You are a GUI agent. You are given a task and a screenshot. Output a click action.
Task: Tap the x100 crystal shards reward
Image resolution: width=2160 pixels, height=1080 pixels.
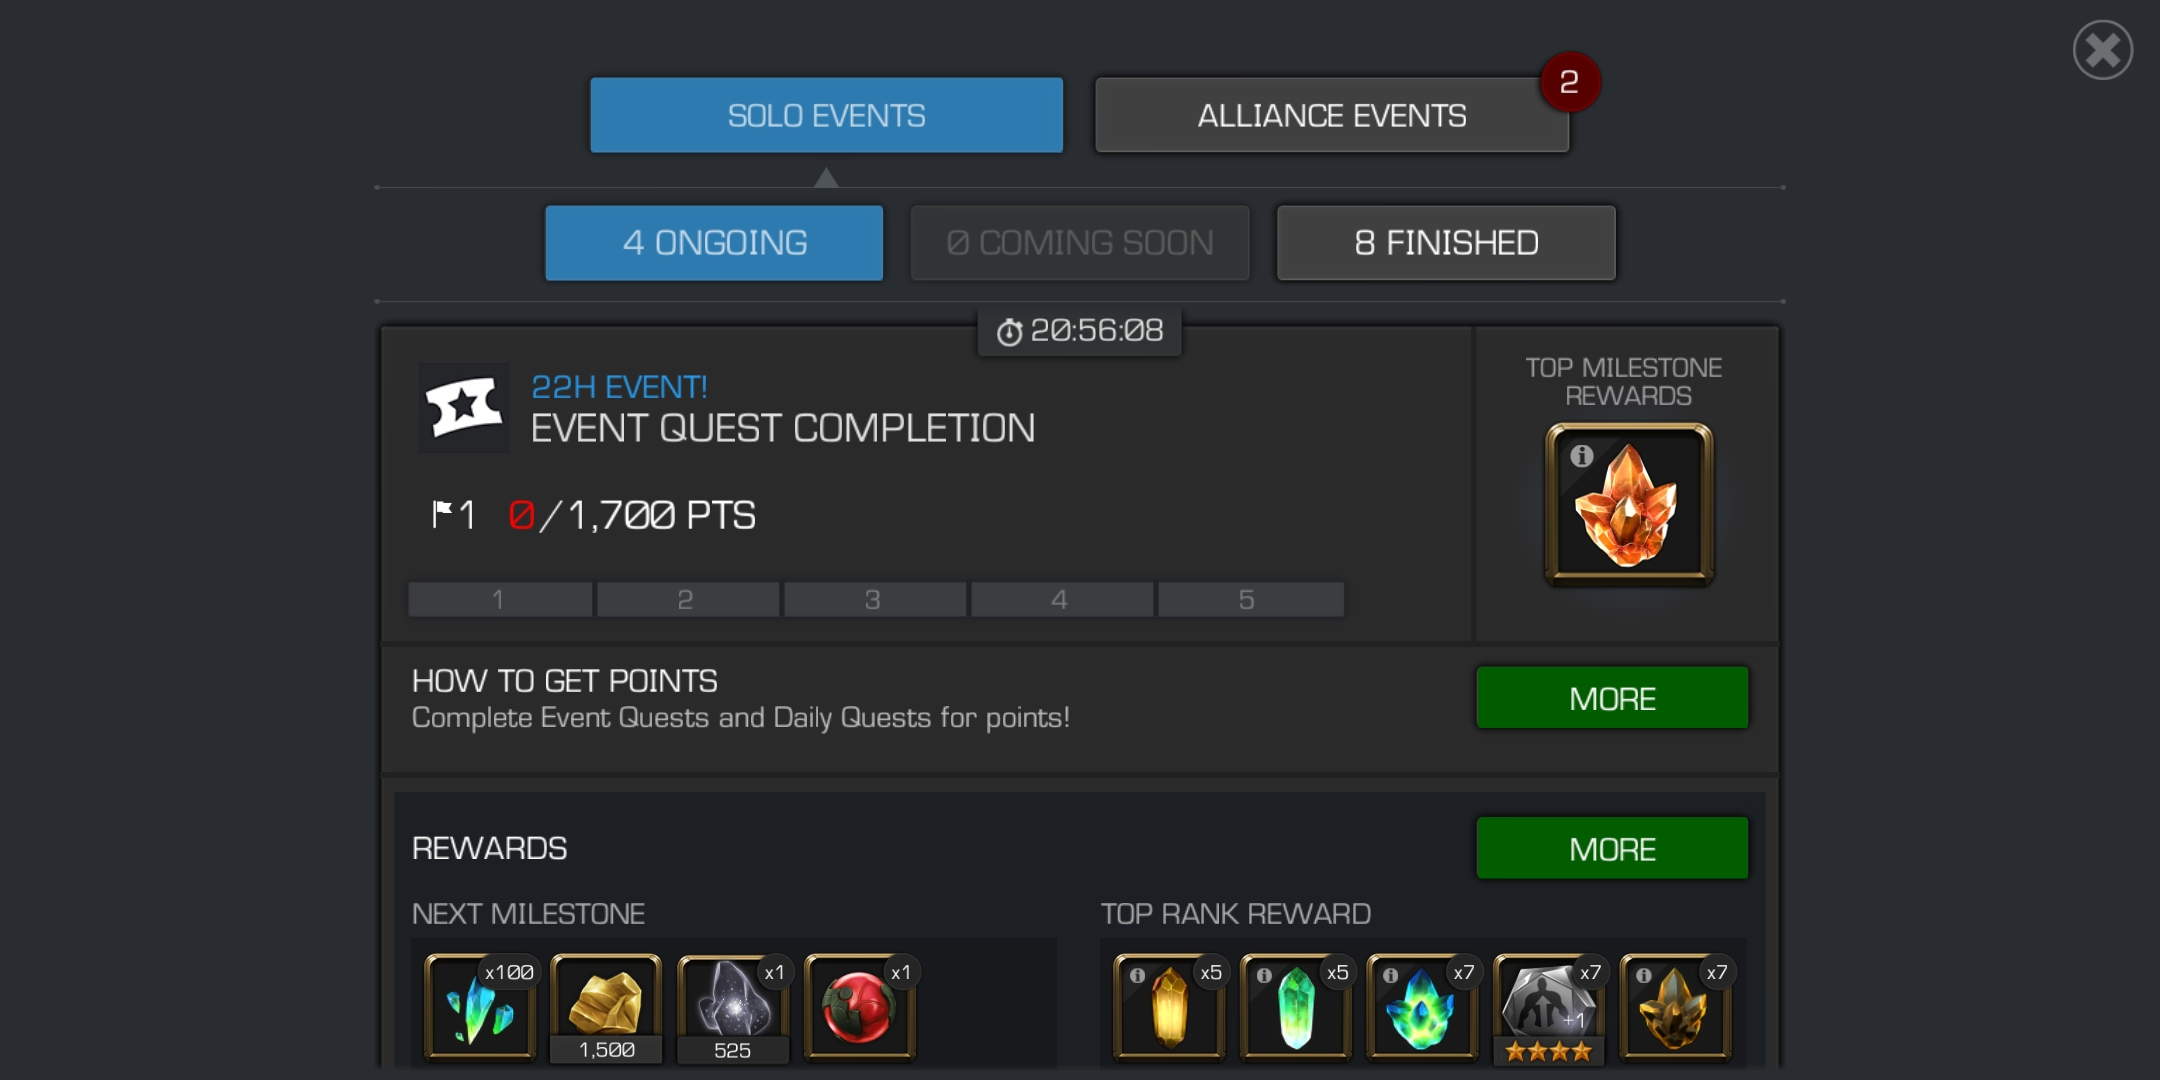click(481, 1007)
